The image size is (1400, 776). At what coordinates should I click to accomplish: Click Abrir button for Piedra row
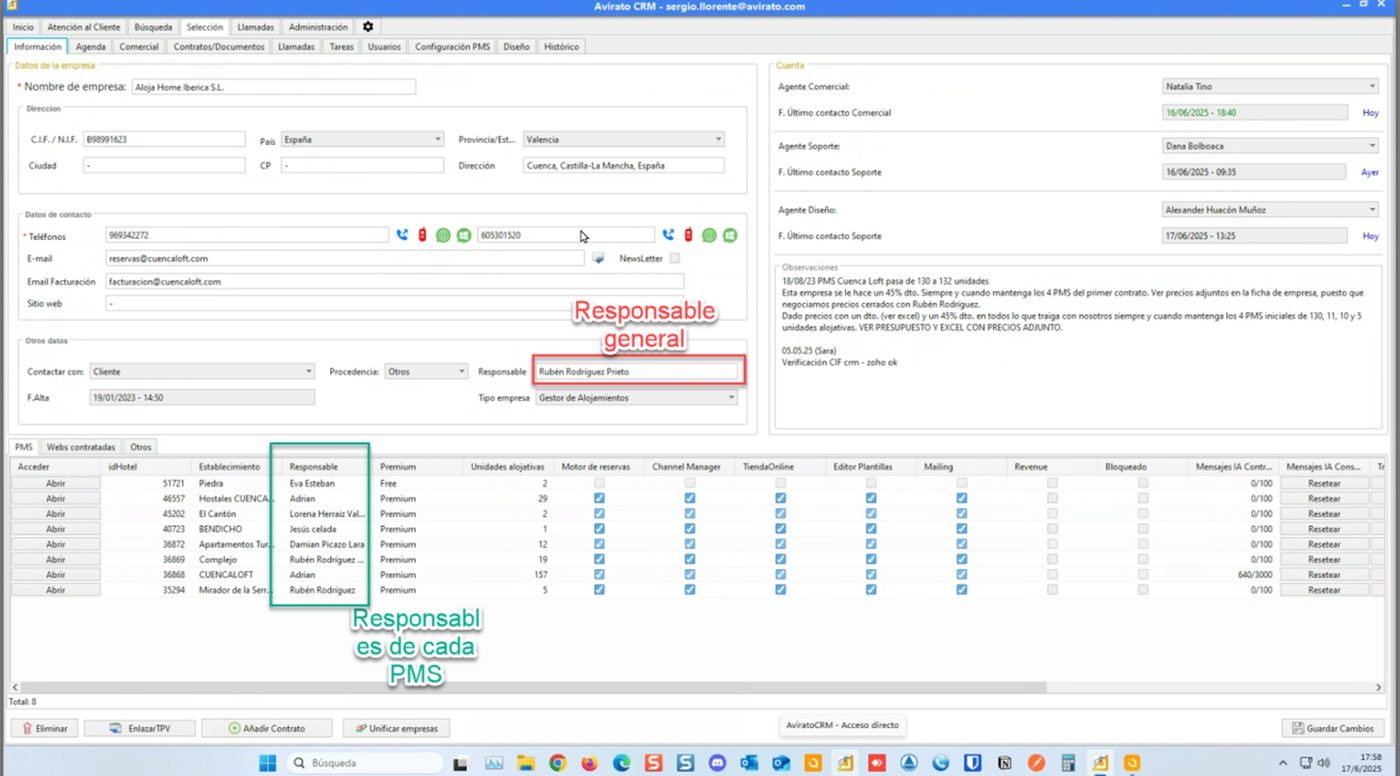(x=56, y=483)
